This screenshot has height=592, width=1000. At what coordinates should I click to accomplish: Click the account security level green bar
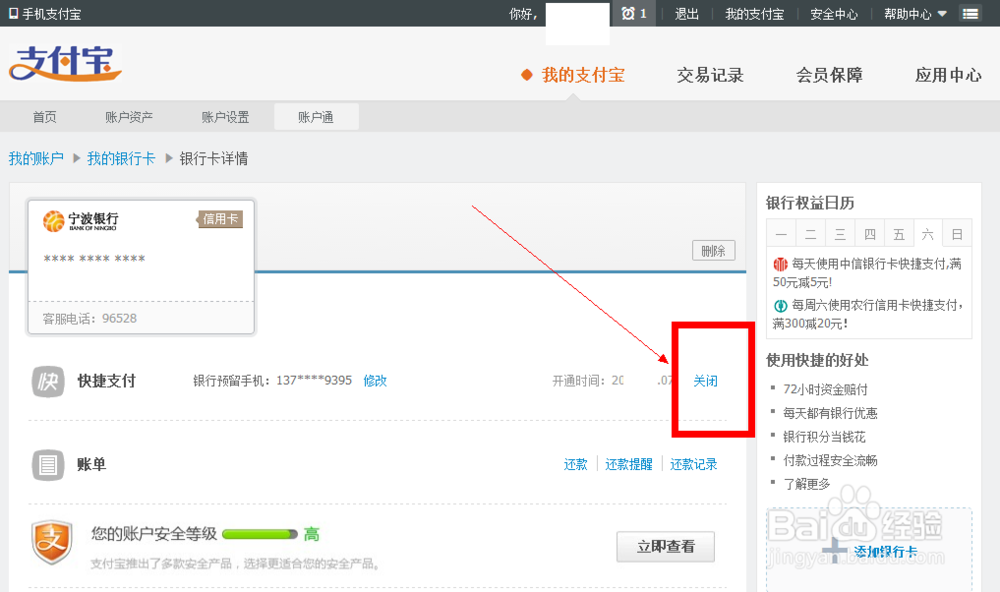tap(260, 534)
